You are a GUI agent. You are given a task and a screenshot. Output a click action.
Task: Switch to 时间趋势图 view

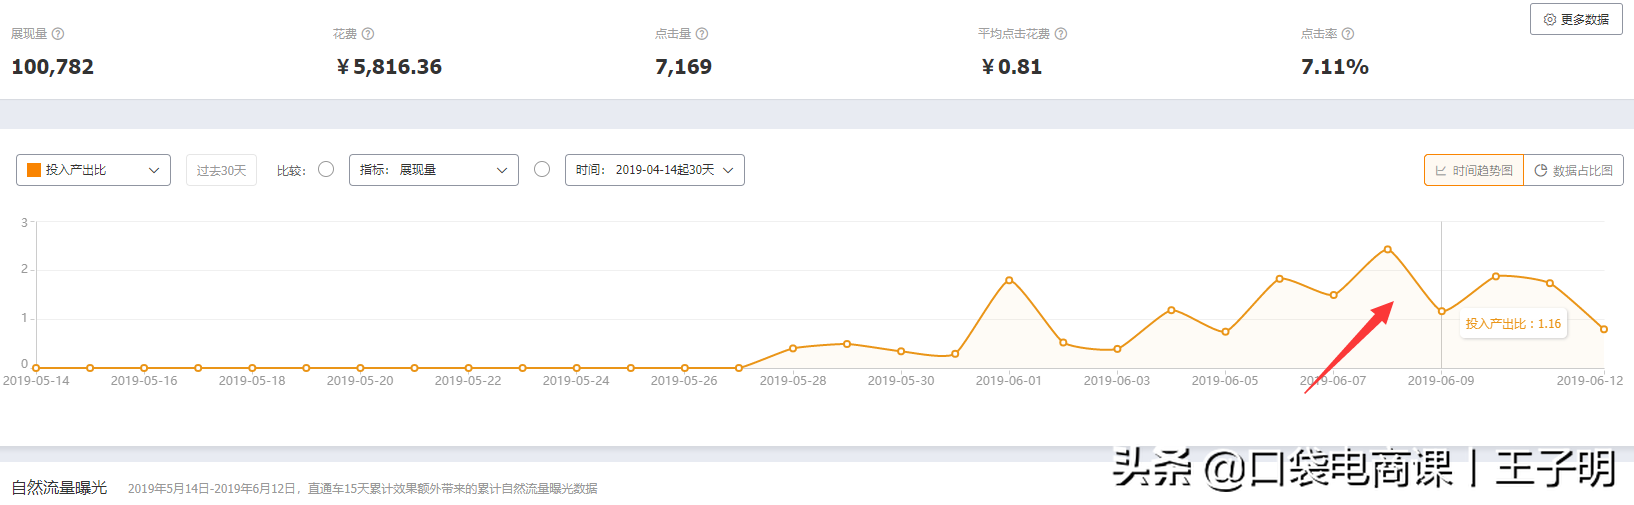click(1474, 170)
